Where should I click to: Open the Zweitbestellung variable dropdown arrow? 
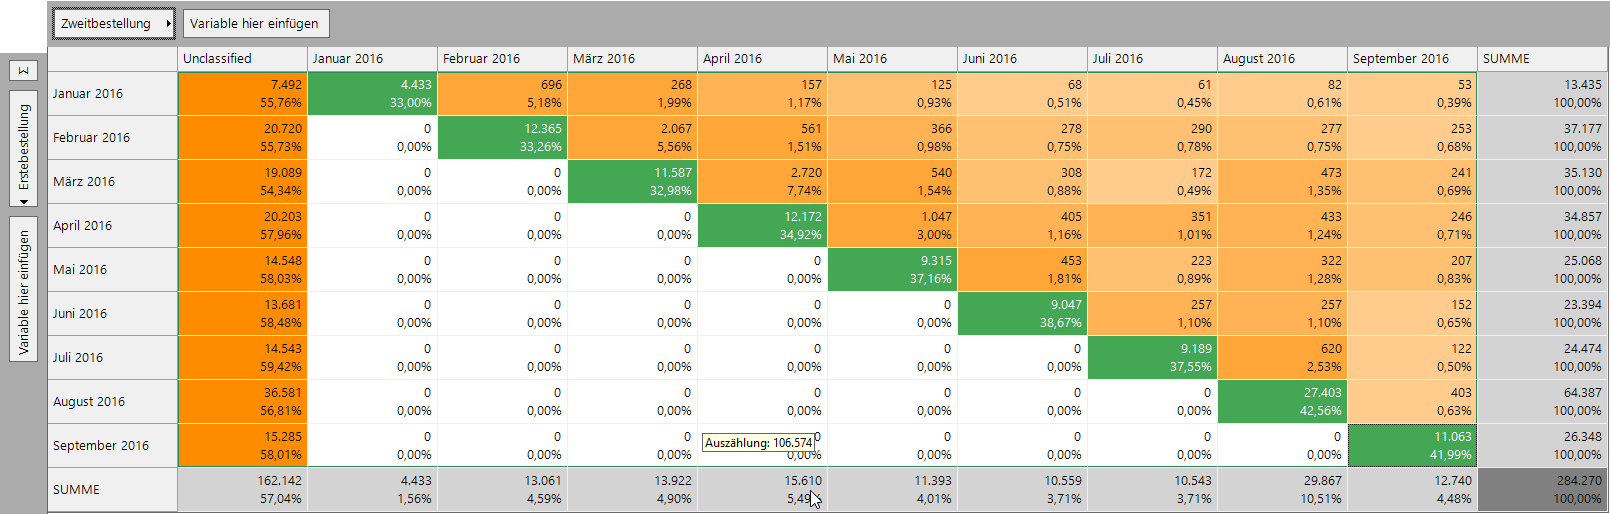168,23
